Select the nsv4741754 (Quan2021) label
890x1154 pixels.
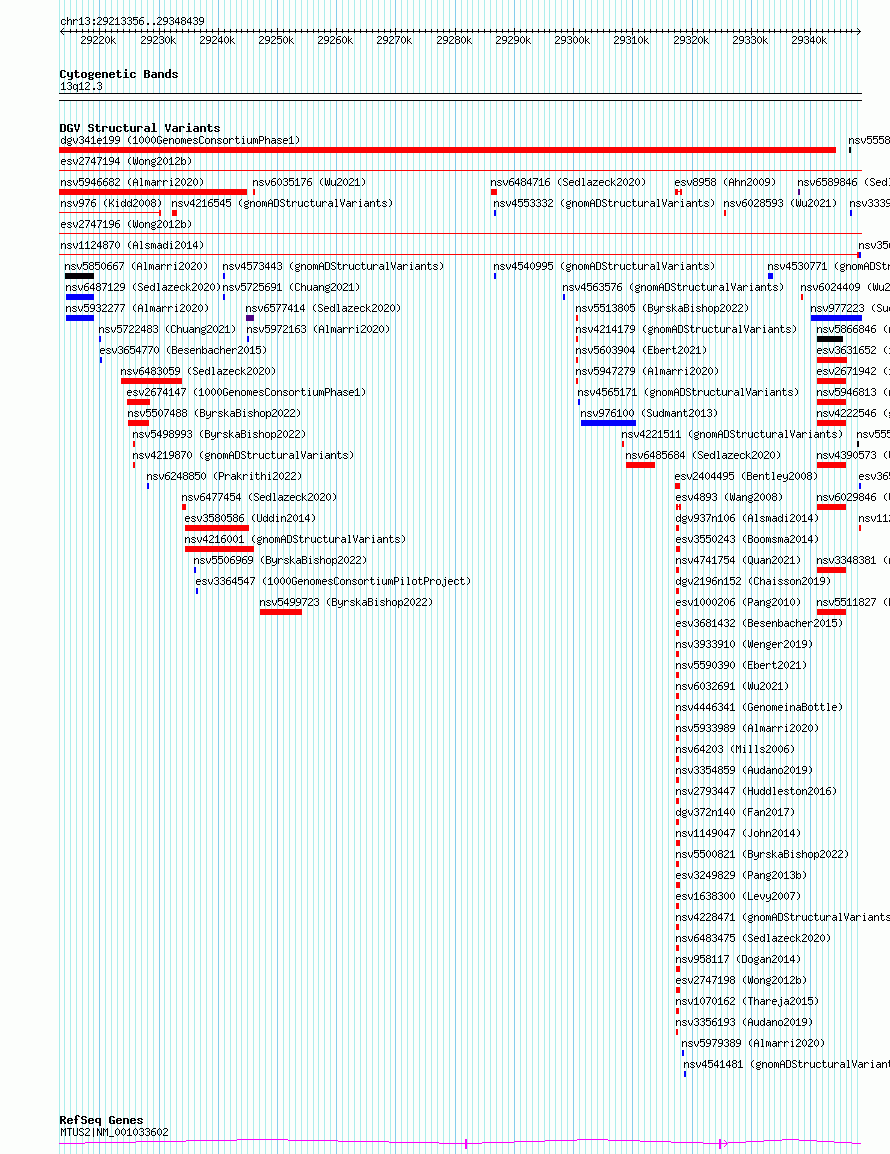[738, 561]
